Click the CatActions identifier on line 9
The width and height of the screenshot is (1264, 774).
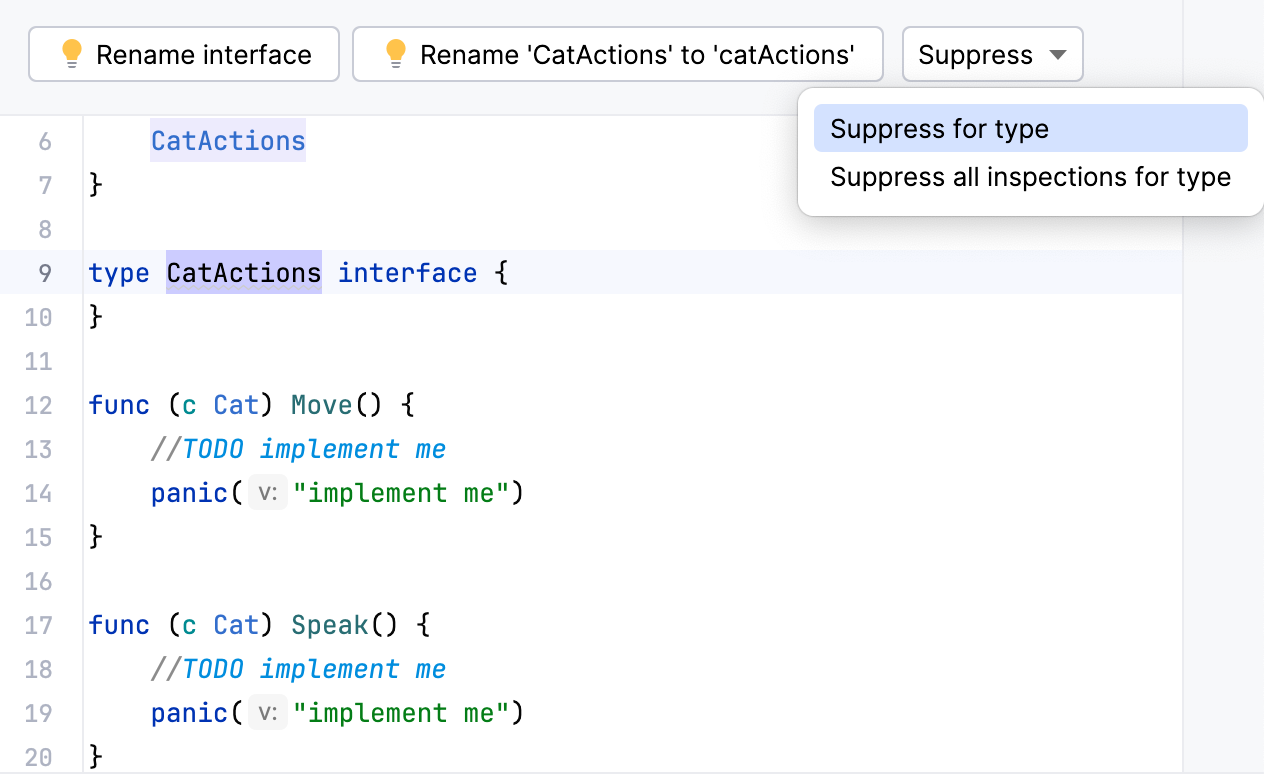243,272
